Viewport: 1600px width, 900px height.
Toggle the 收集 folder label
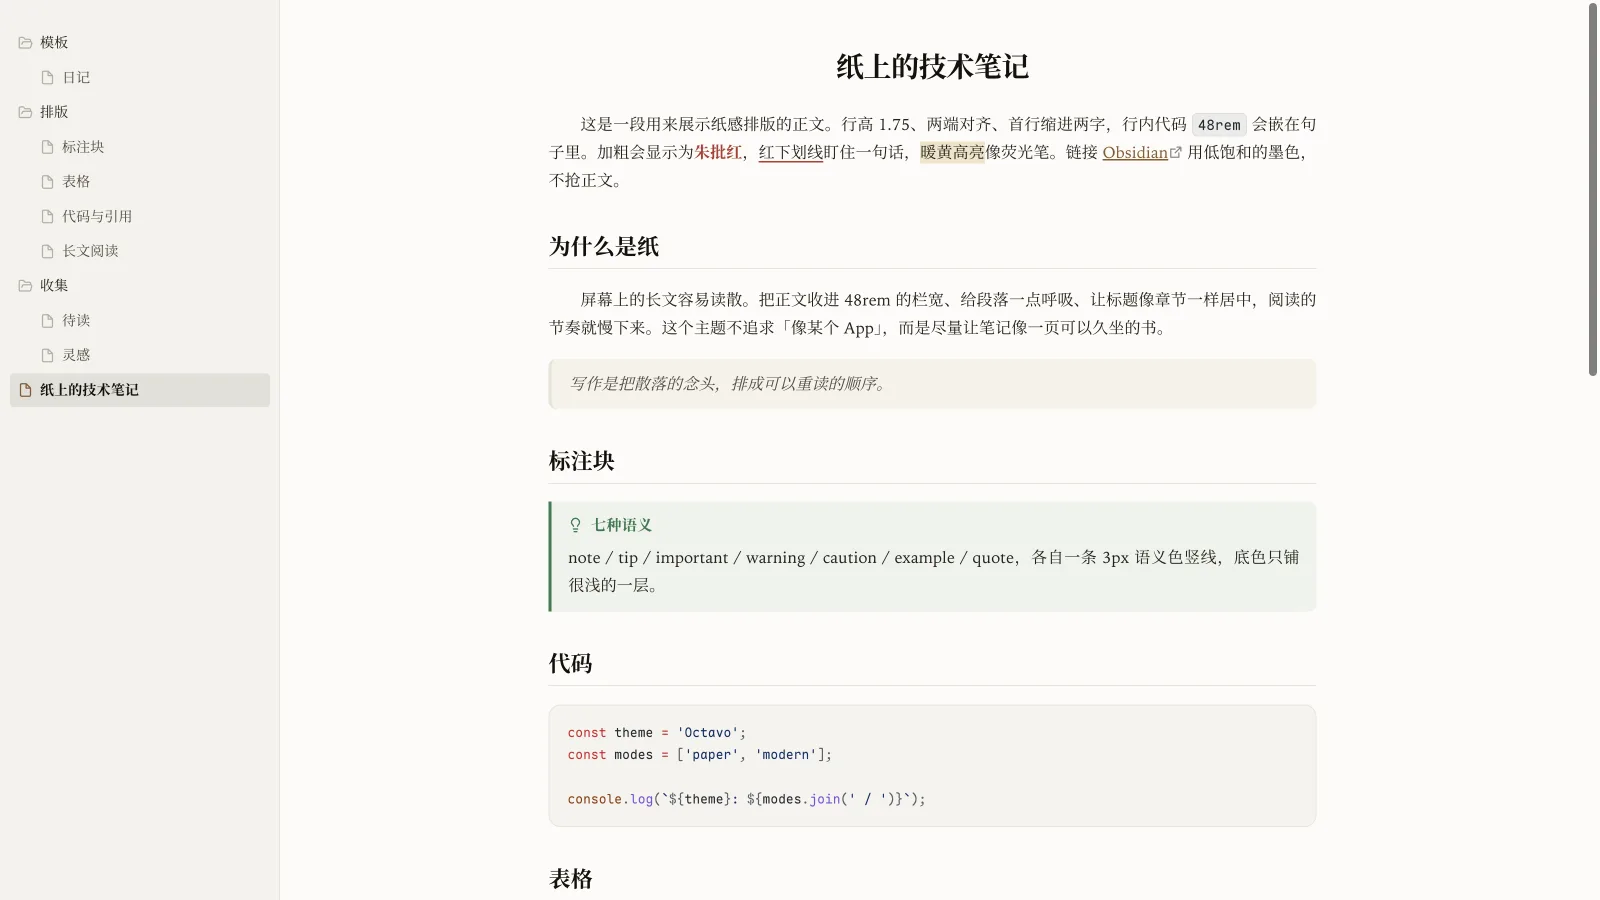[54, 285]
